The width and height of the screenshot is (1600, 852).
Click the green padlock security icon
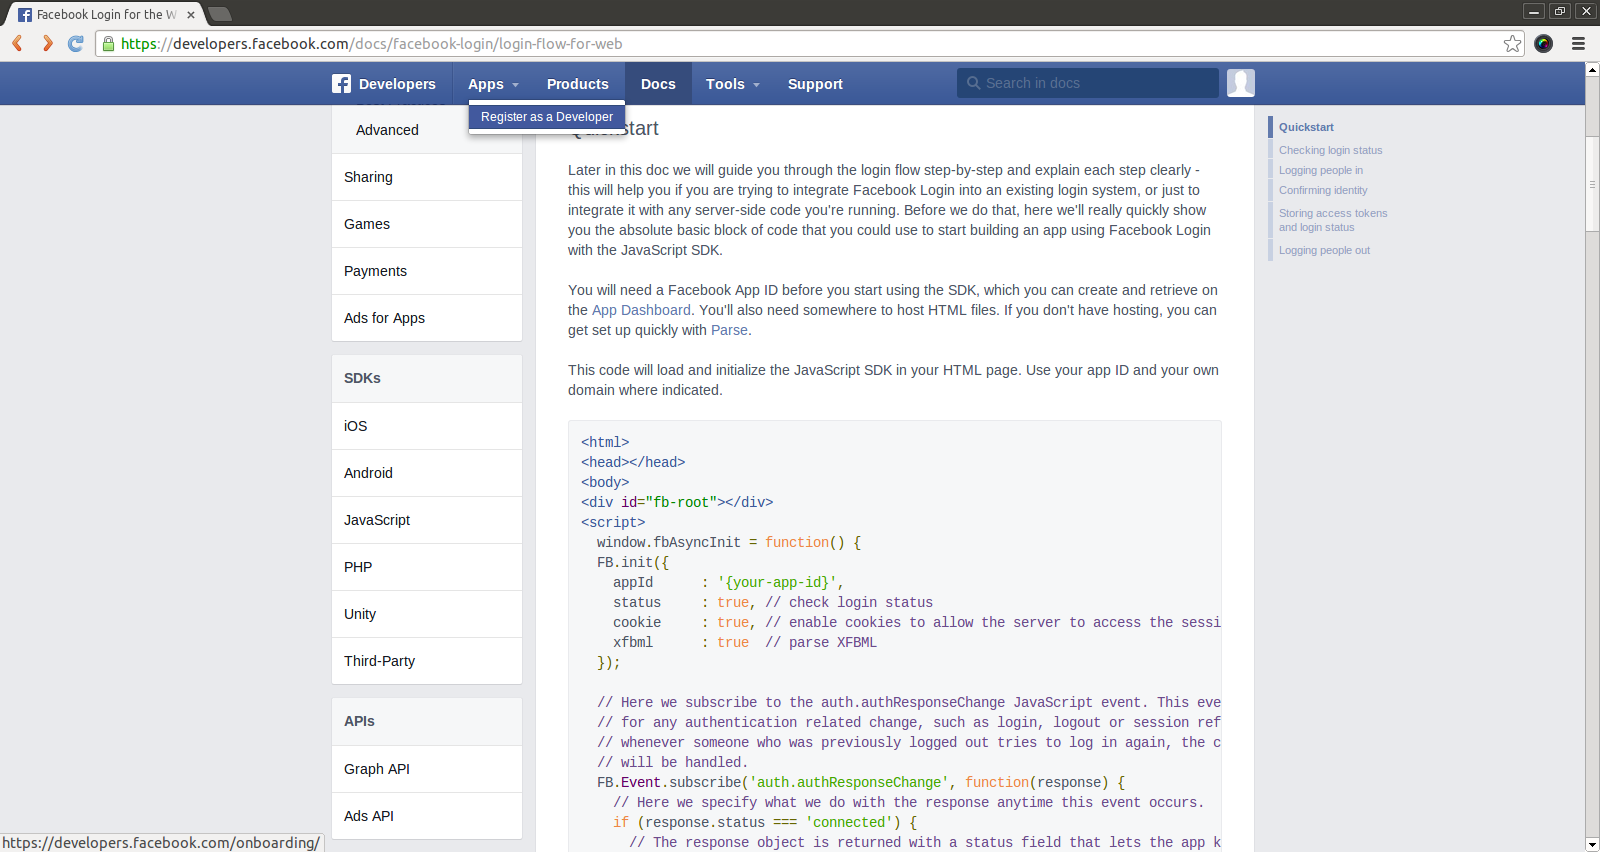[109, 43]
